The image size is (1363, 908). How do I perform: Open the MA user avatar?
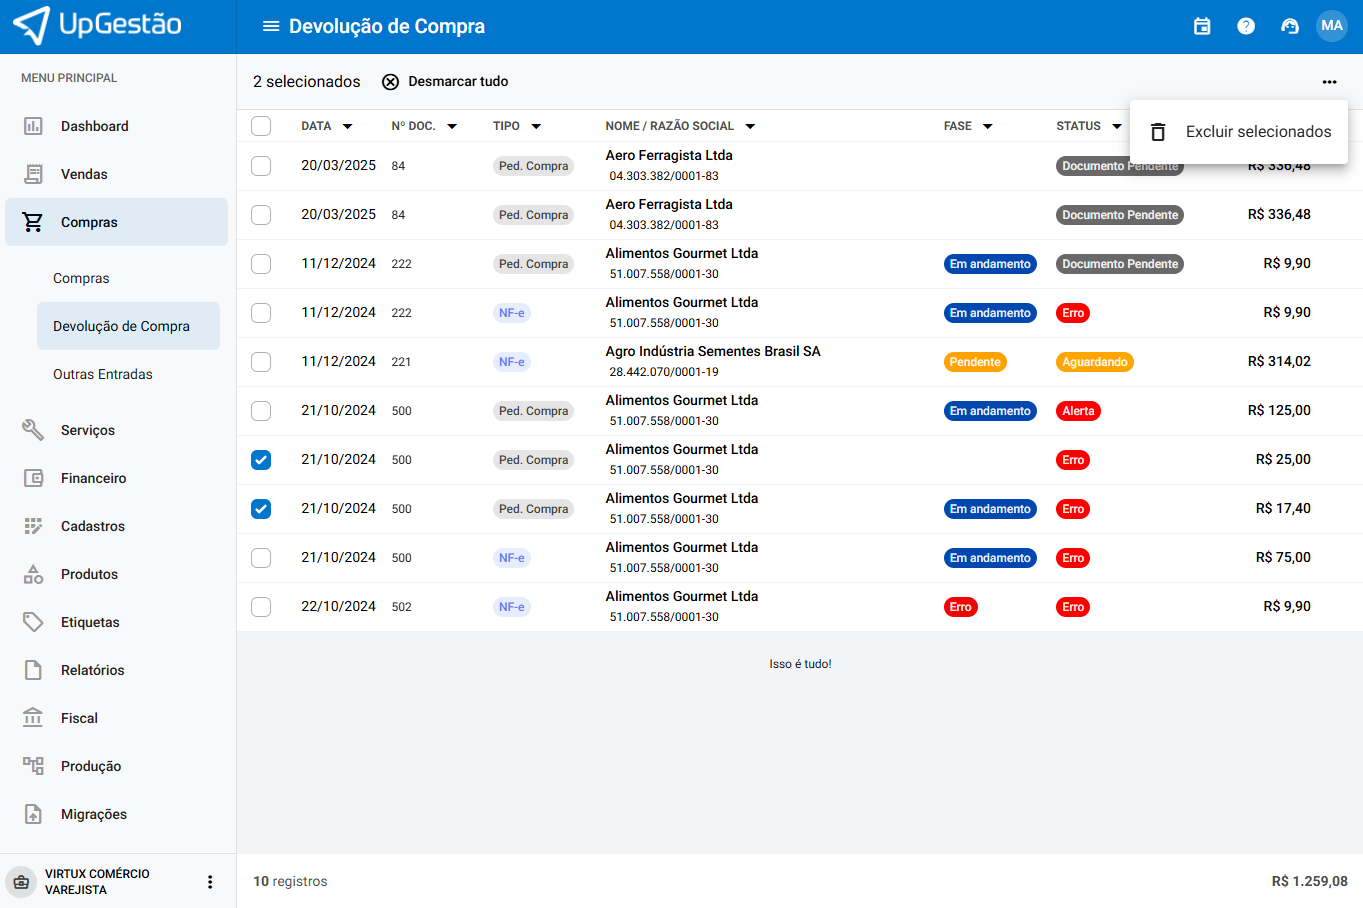[x=1332, y=26]
